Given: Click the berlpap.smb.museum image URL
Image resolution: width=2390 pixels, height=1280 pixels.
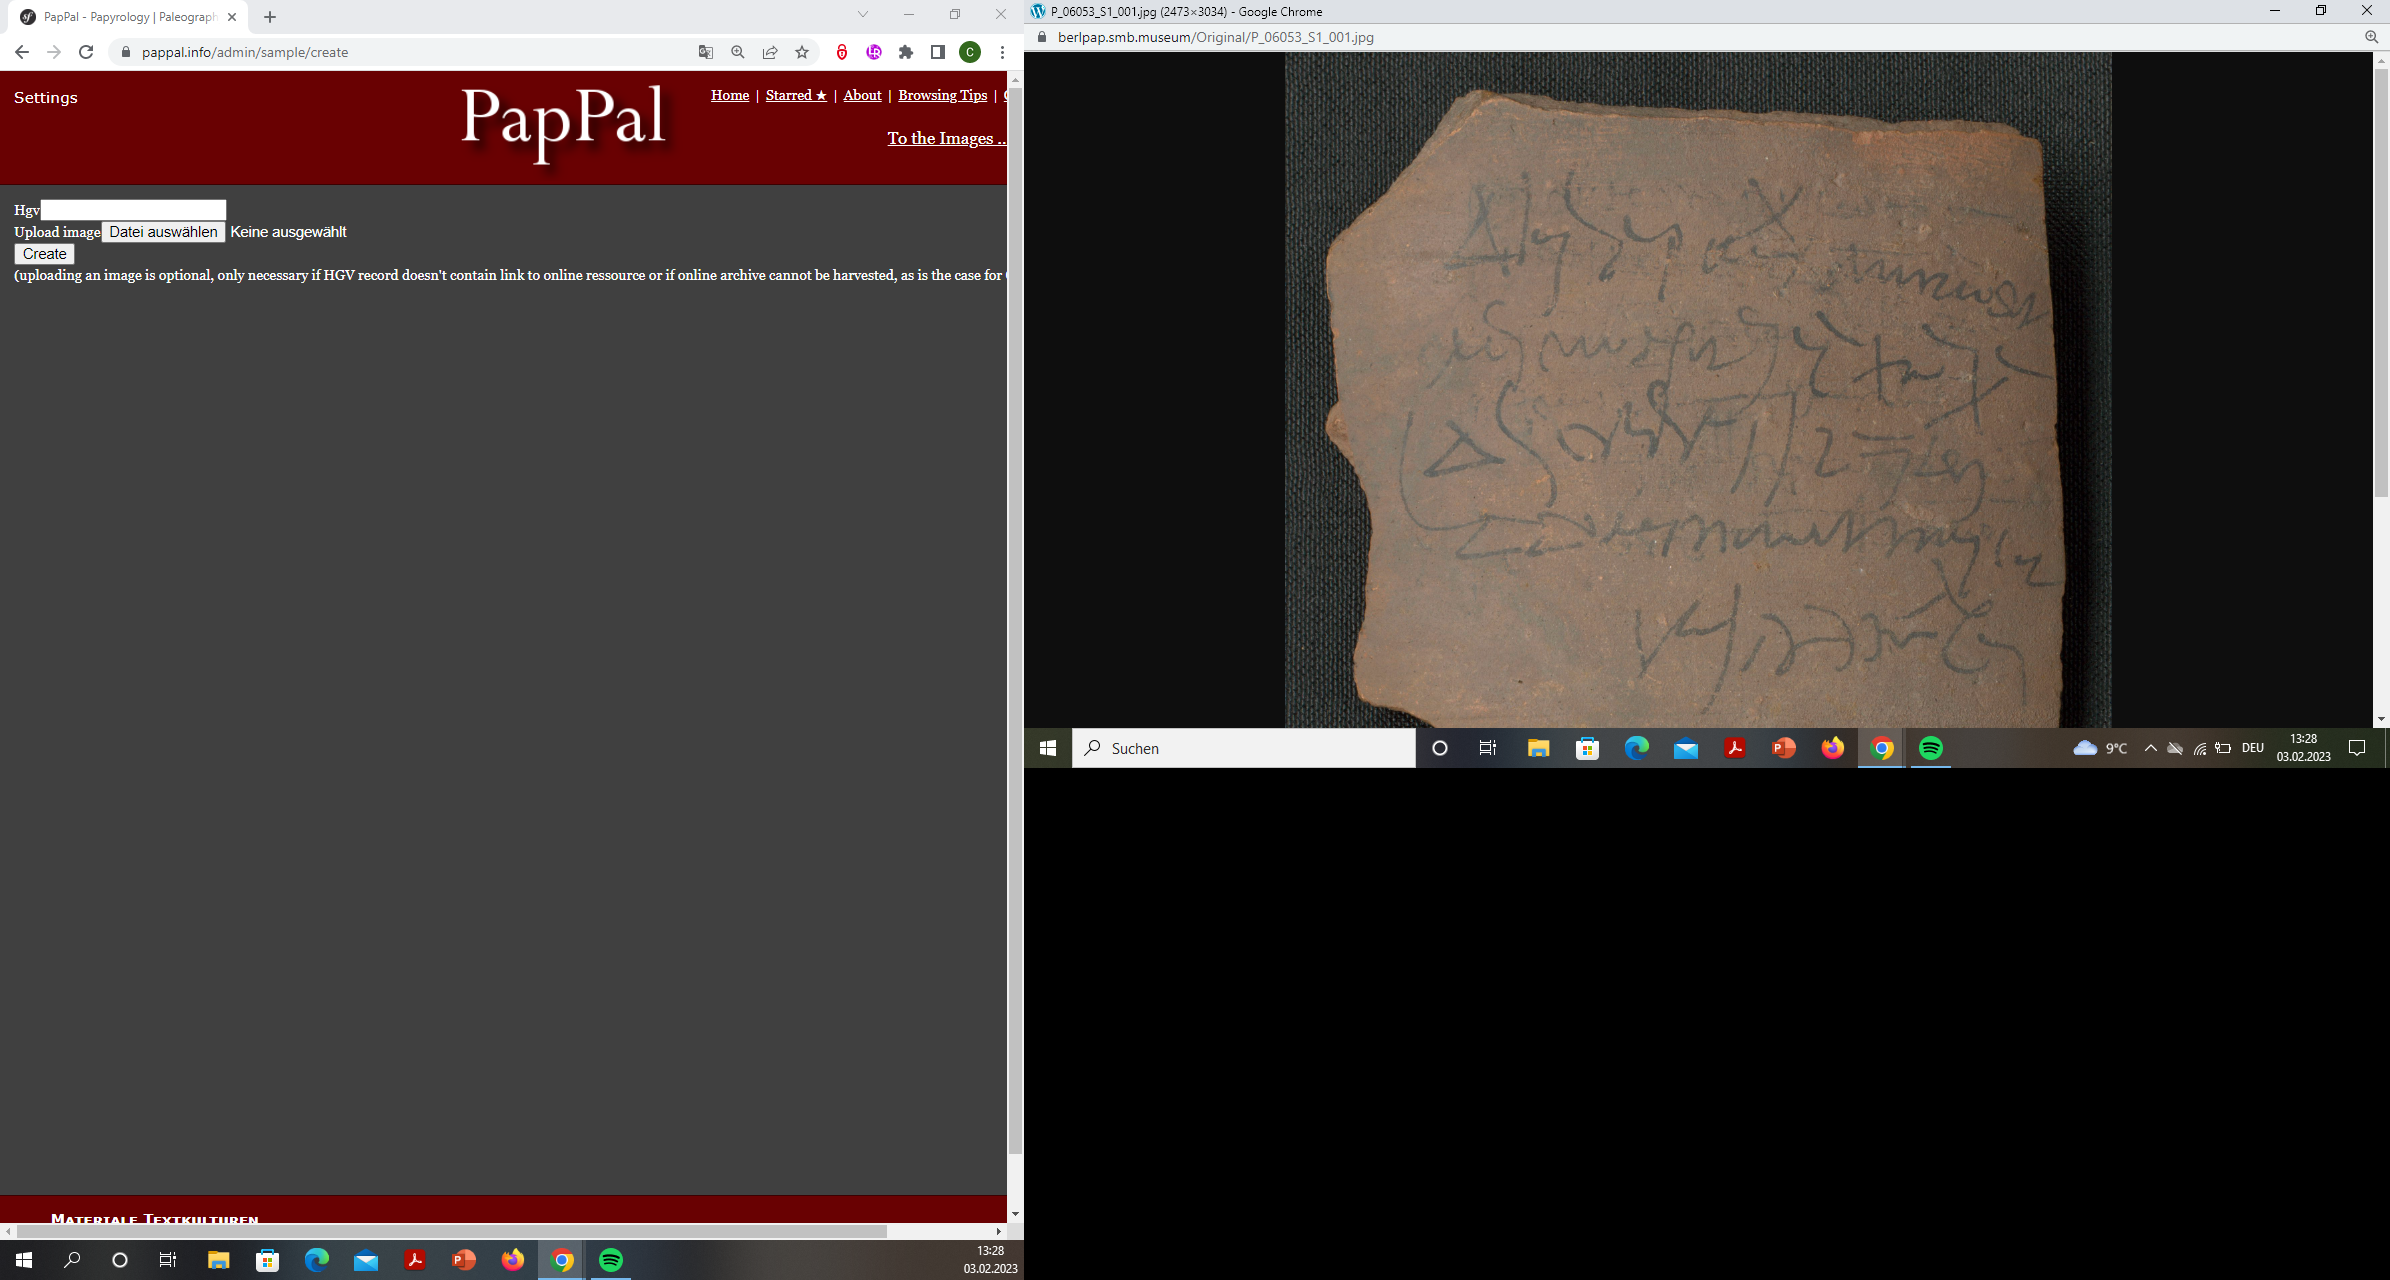Looking at the screenshot, I should tap(1215, 37).
